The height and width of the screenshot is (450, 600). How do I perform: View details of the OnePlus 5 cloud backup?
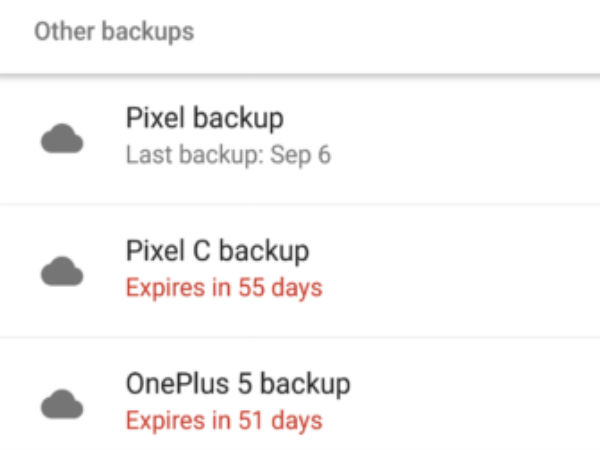point(300,394)
